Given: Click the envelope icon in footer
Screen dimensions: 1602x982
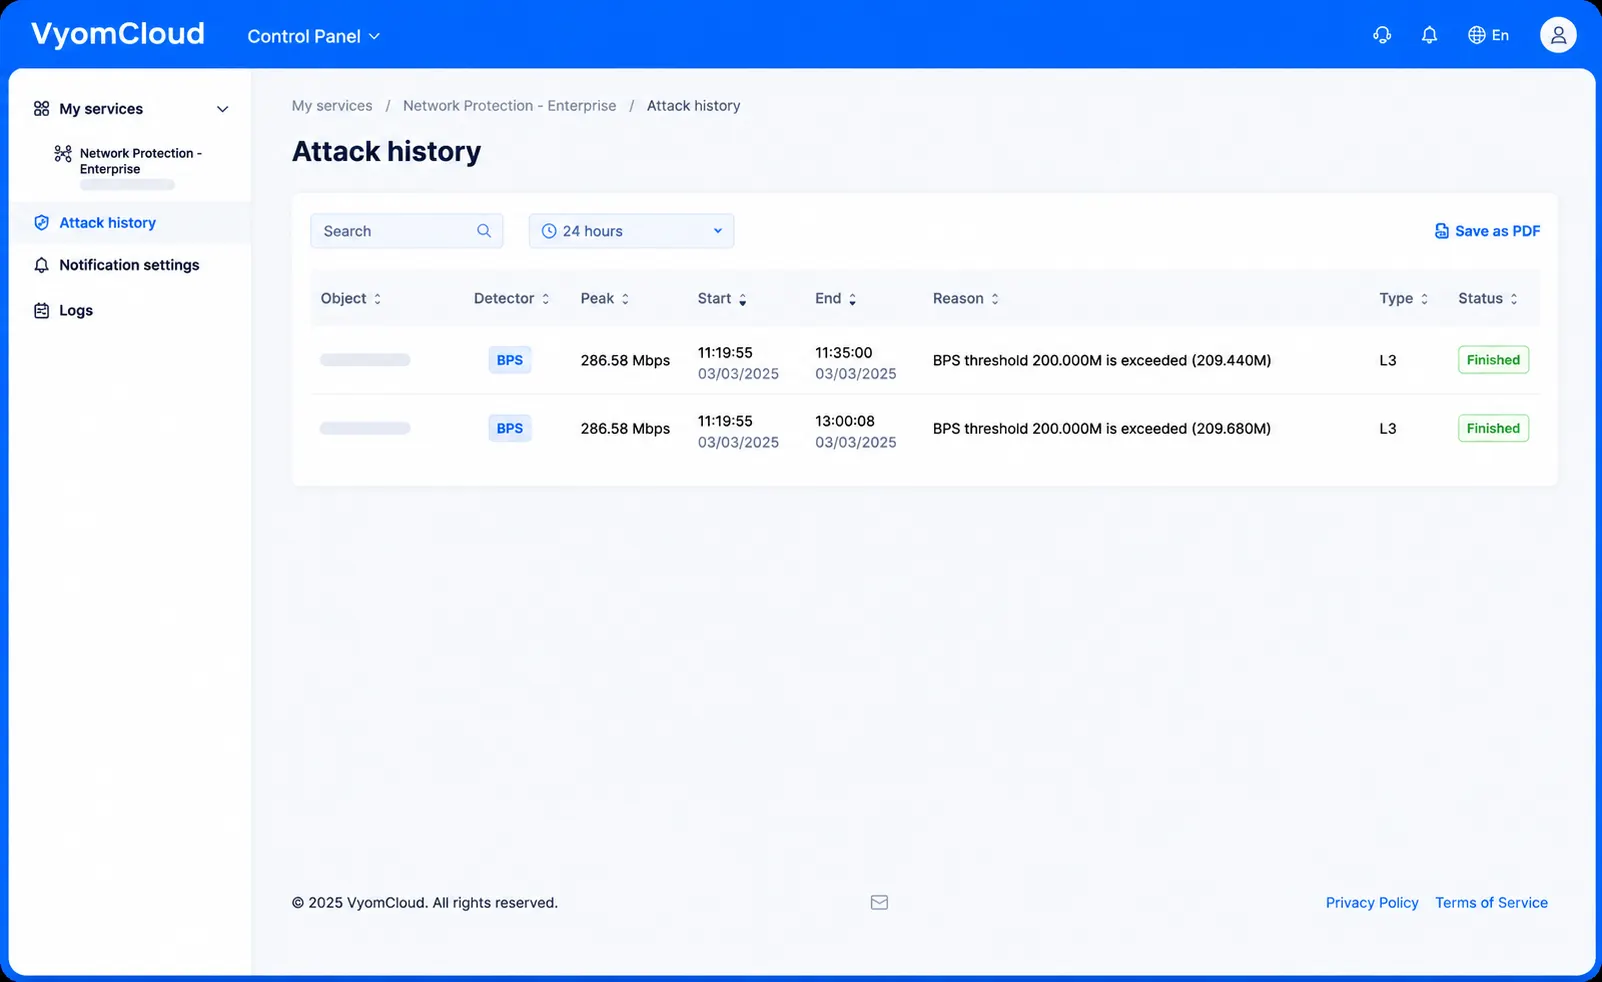Looking at the screenshot, I should tap(879, 903).
